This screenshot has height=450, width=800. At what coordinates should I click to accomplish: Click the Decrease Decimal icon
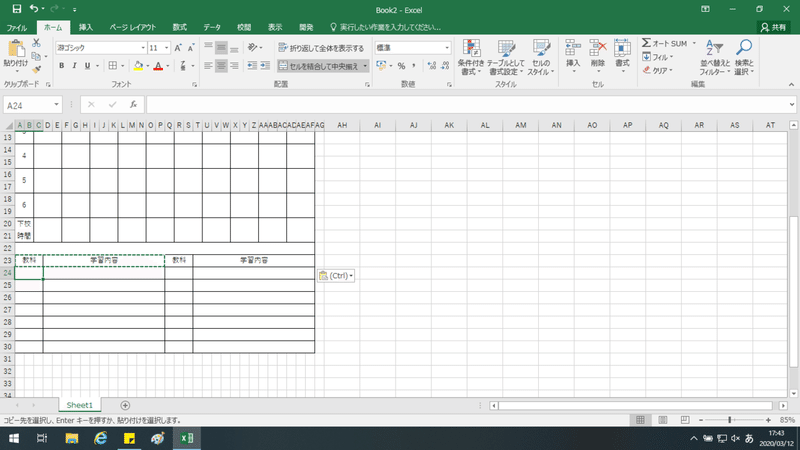(445, 66)
